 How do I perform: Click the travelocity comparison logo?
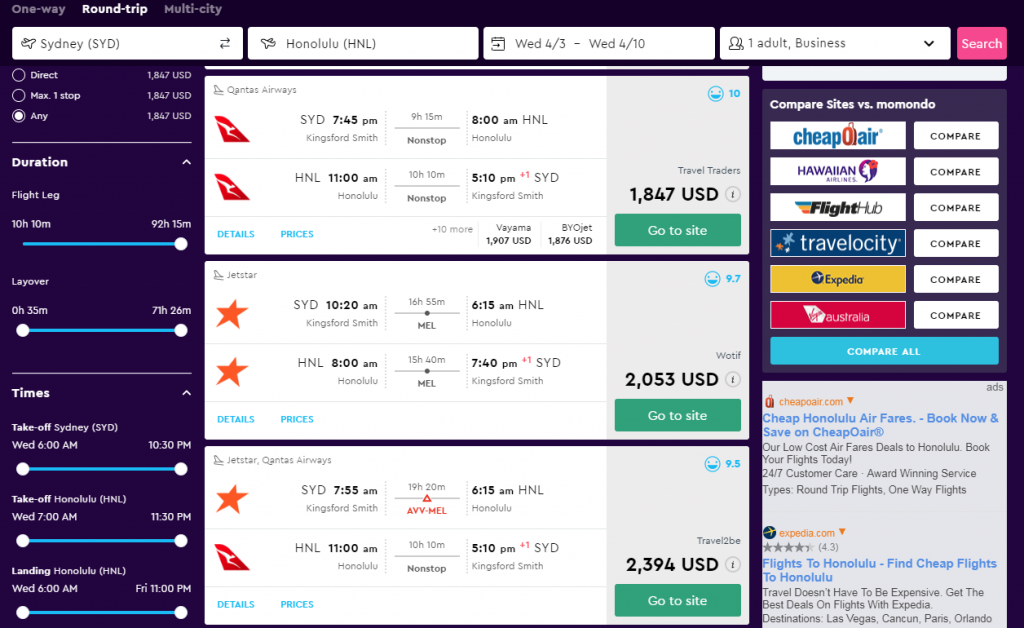coord(838,243)
